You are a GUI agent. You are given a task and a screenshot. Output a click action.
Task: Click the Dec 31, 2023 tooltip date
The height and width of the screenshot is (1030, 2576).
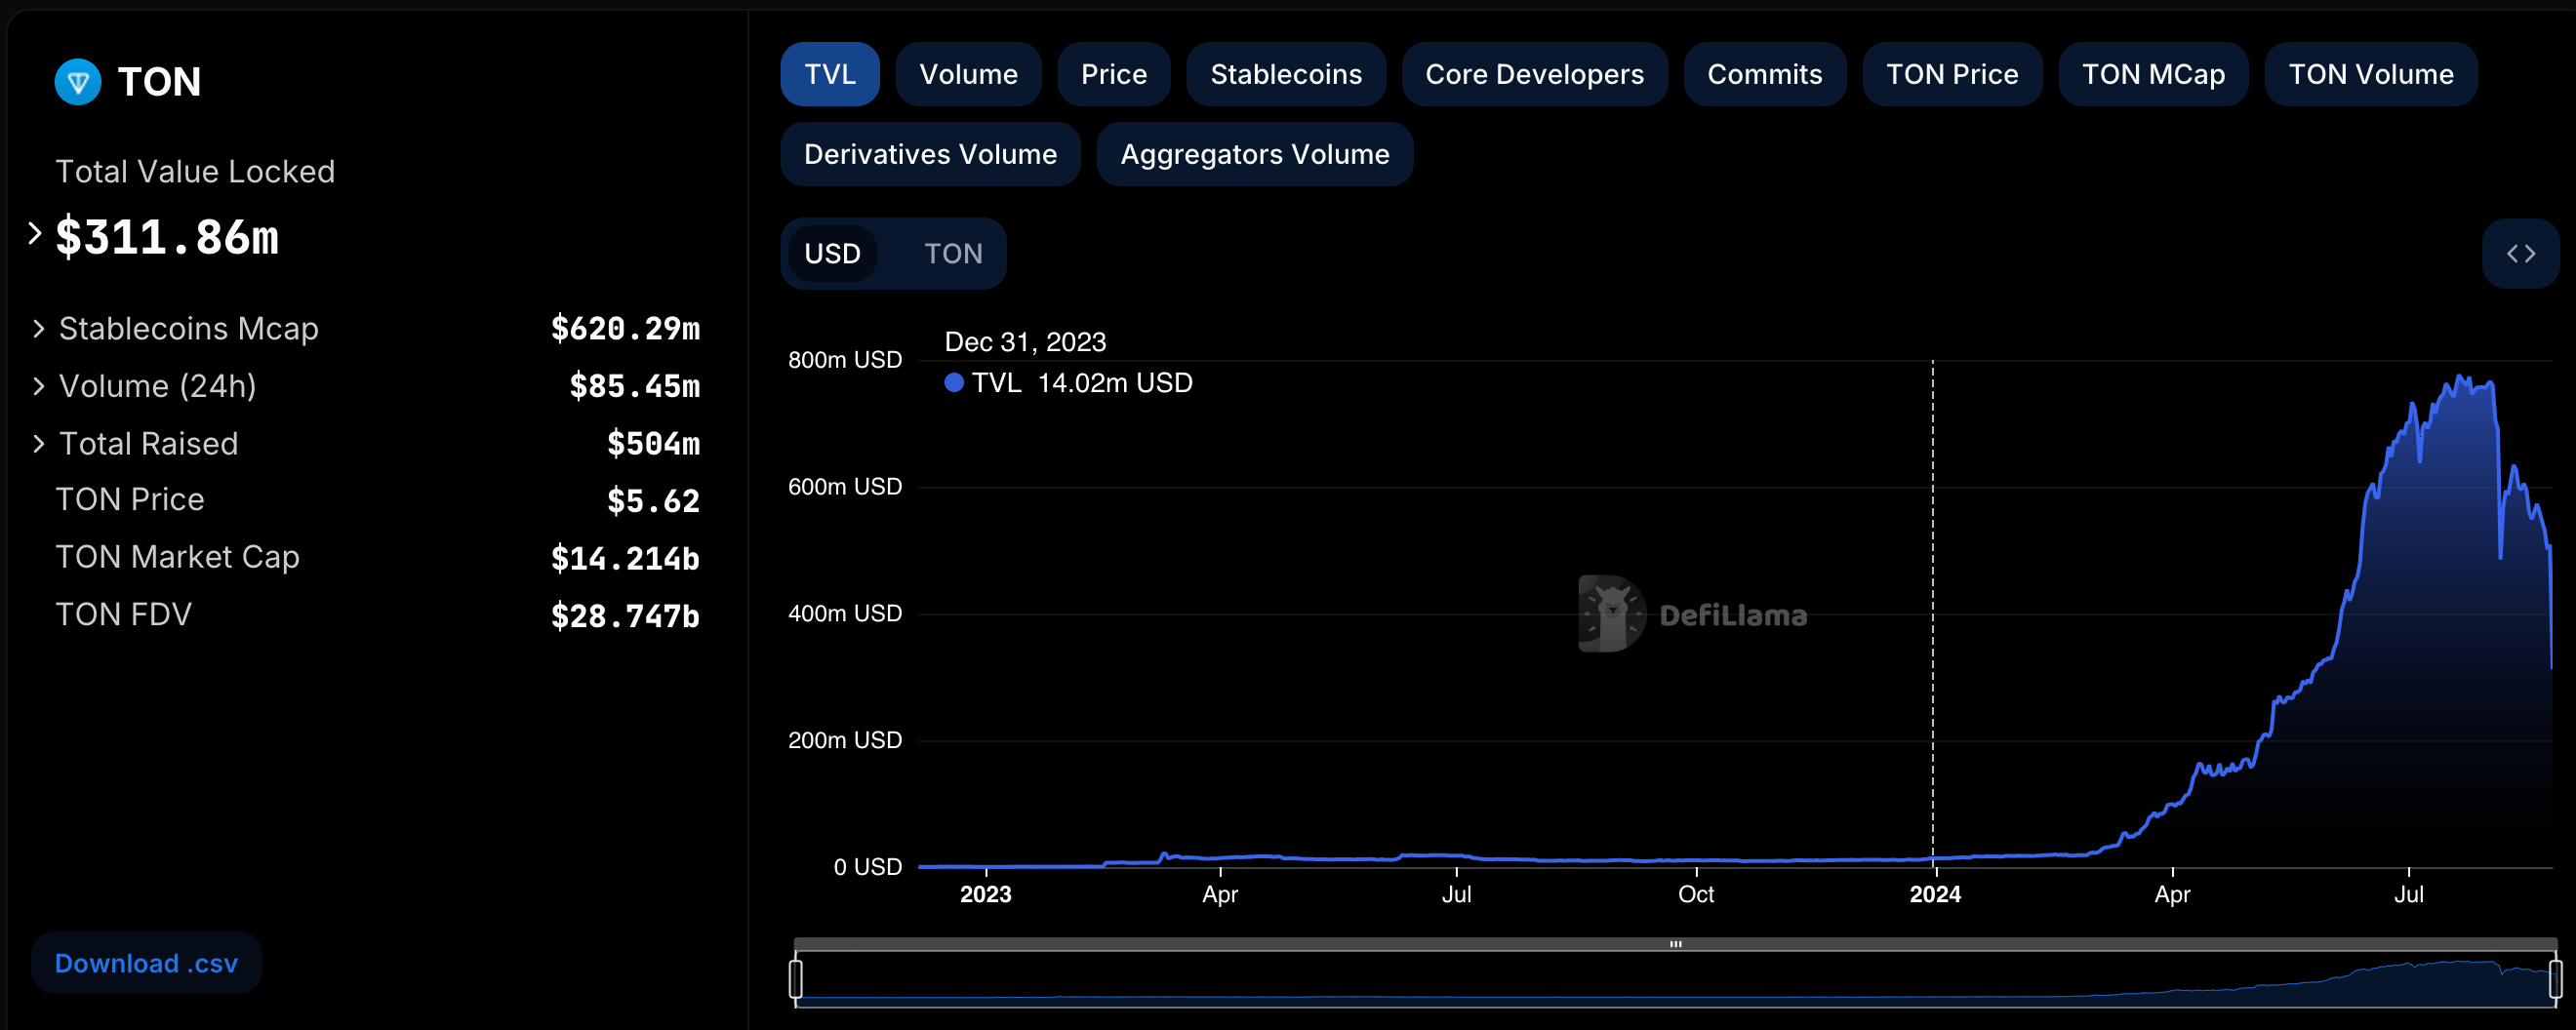[x=1025, y=342]
